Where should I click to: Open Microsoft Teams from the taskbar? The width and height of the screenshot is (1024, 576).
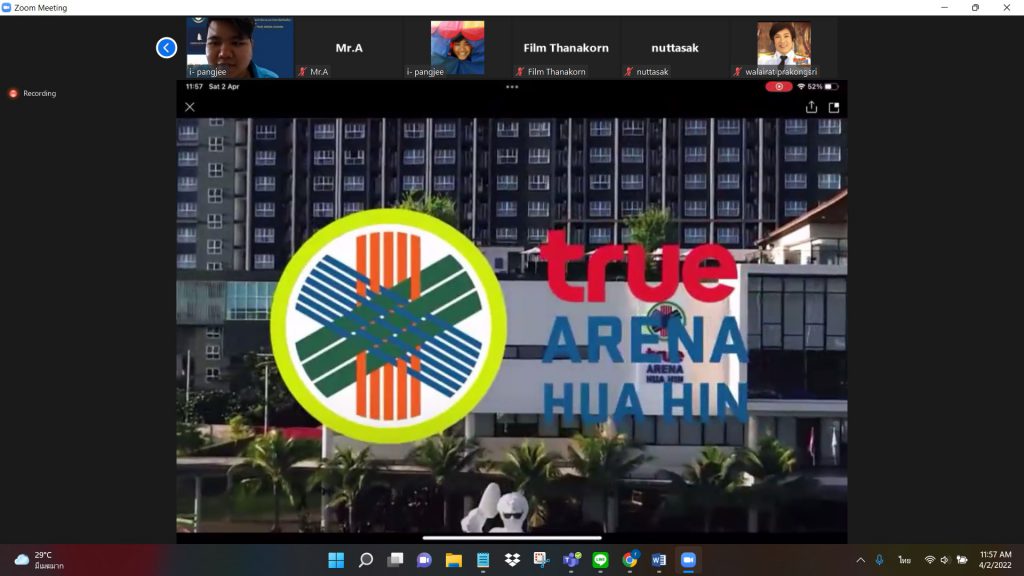[571, 560]
